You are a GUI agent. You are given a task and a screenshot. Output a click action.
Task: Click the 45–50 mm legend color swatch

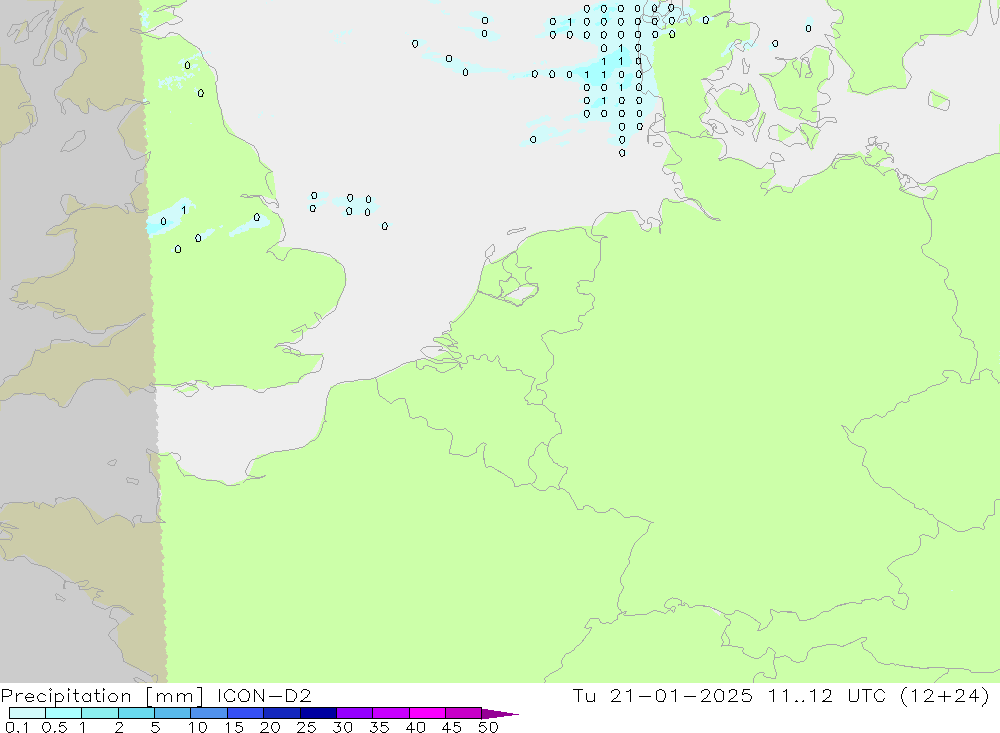(463, 713)
